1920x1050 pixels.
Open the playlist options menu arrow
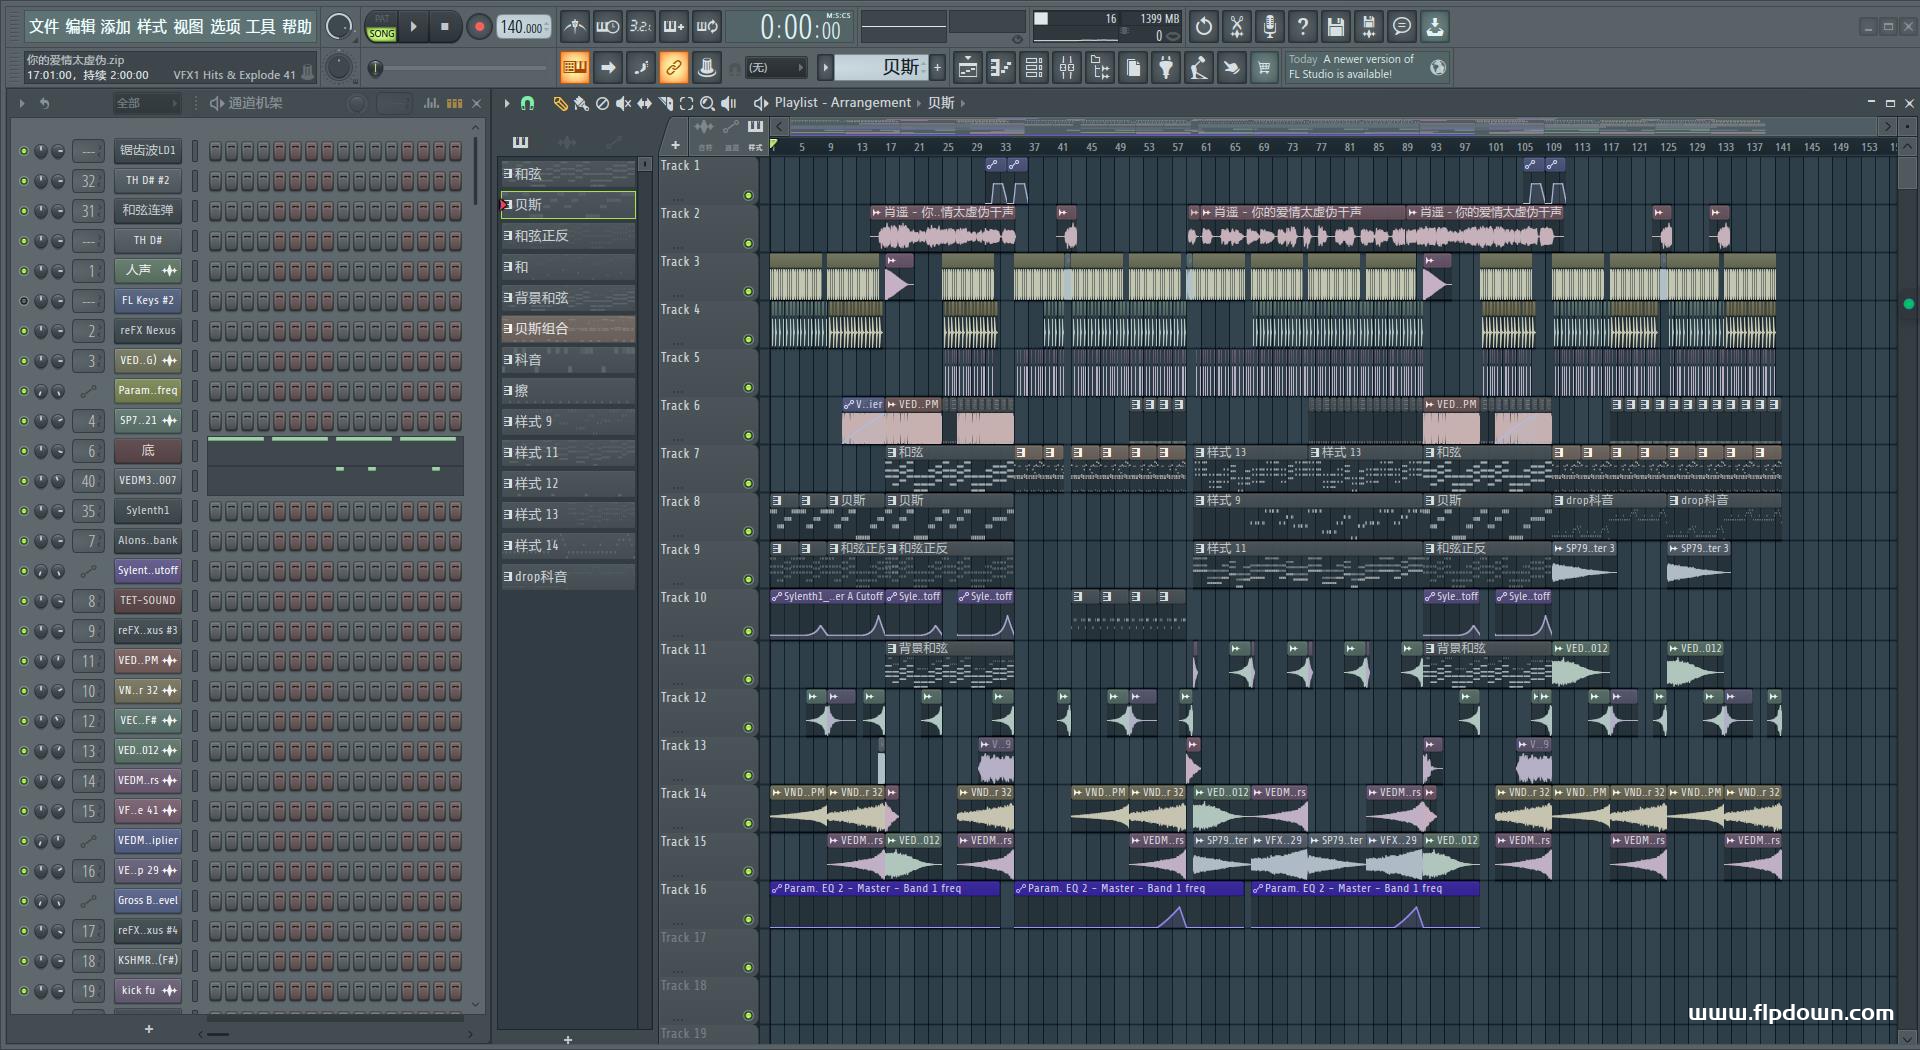pos(507,103)
